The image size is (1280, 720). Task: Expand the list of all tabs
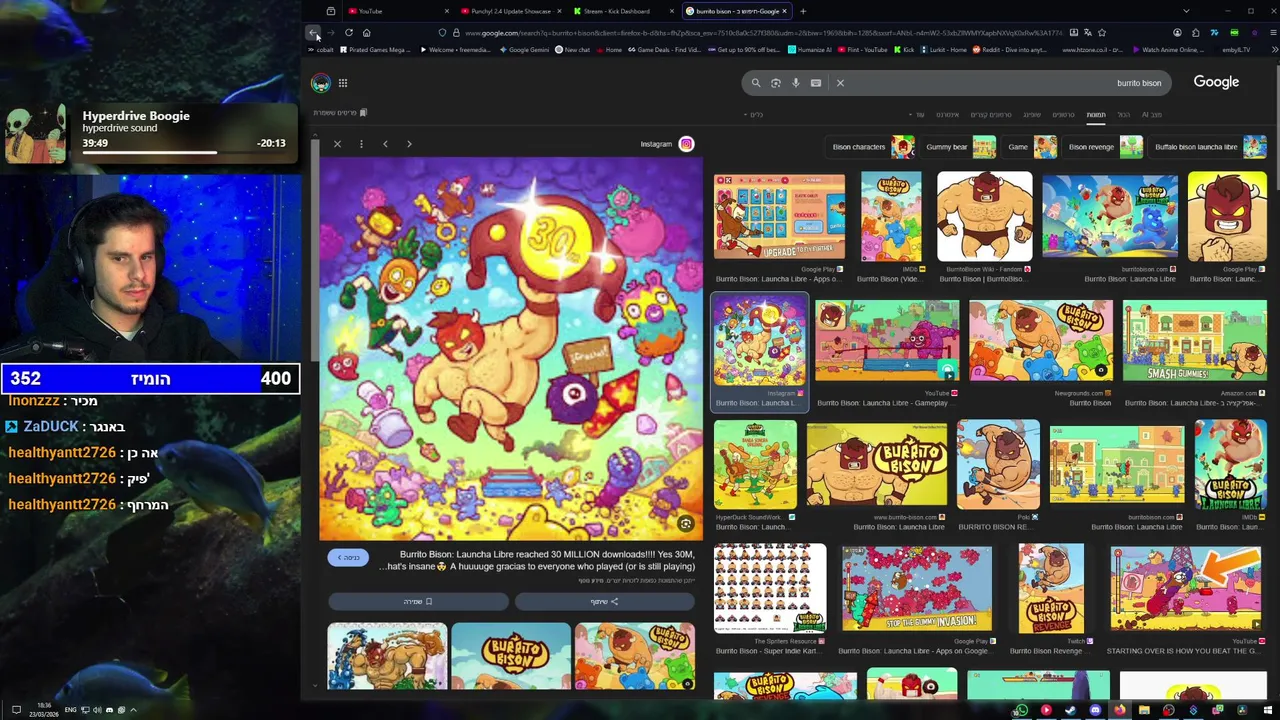(1186, 11)
